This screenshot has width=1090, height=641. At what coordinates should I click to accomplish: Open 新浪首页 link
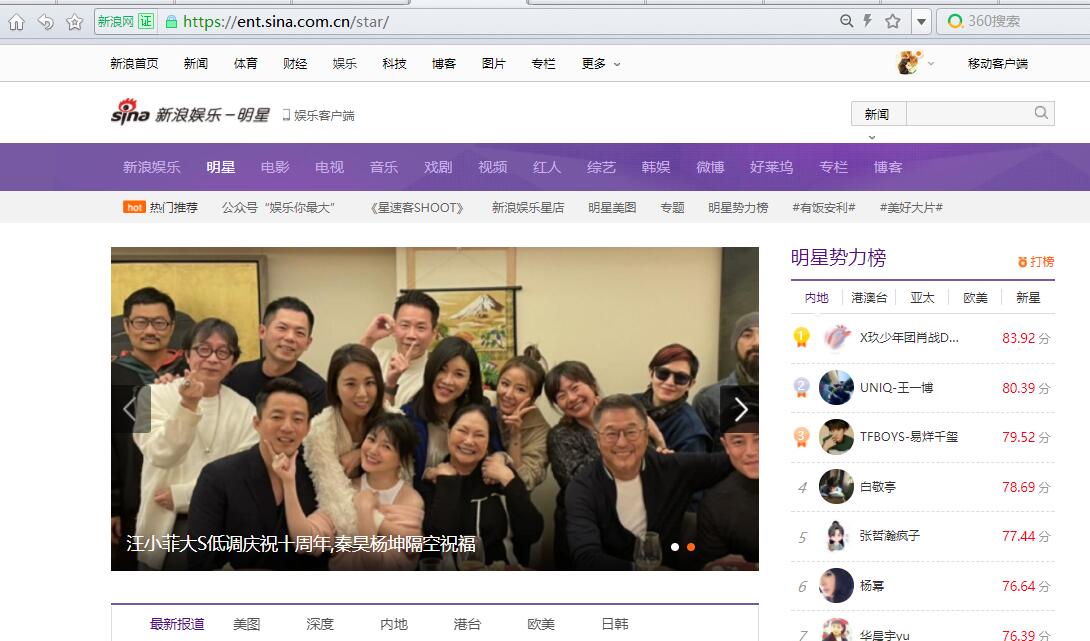(x=134, y=63)
